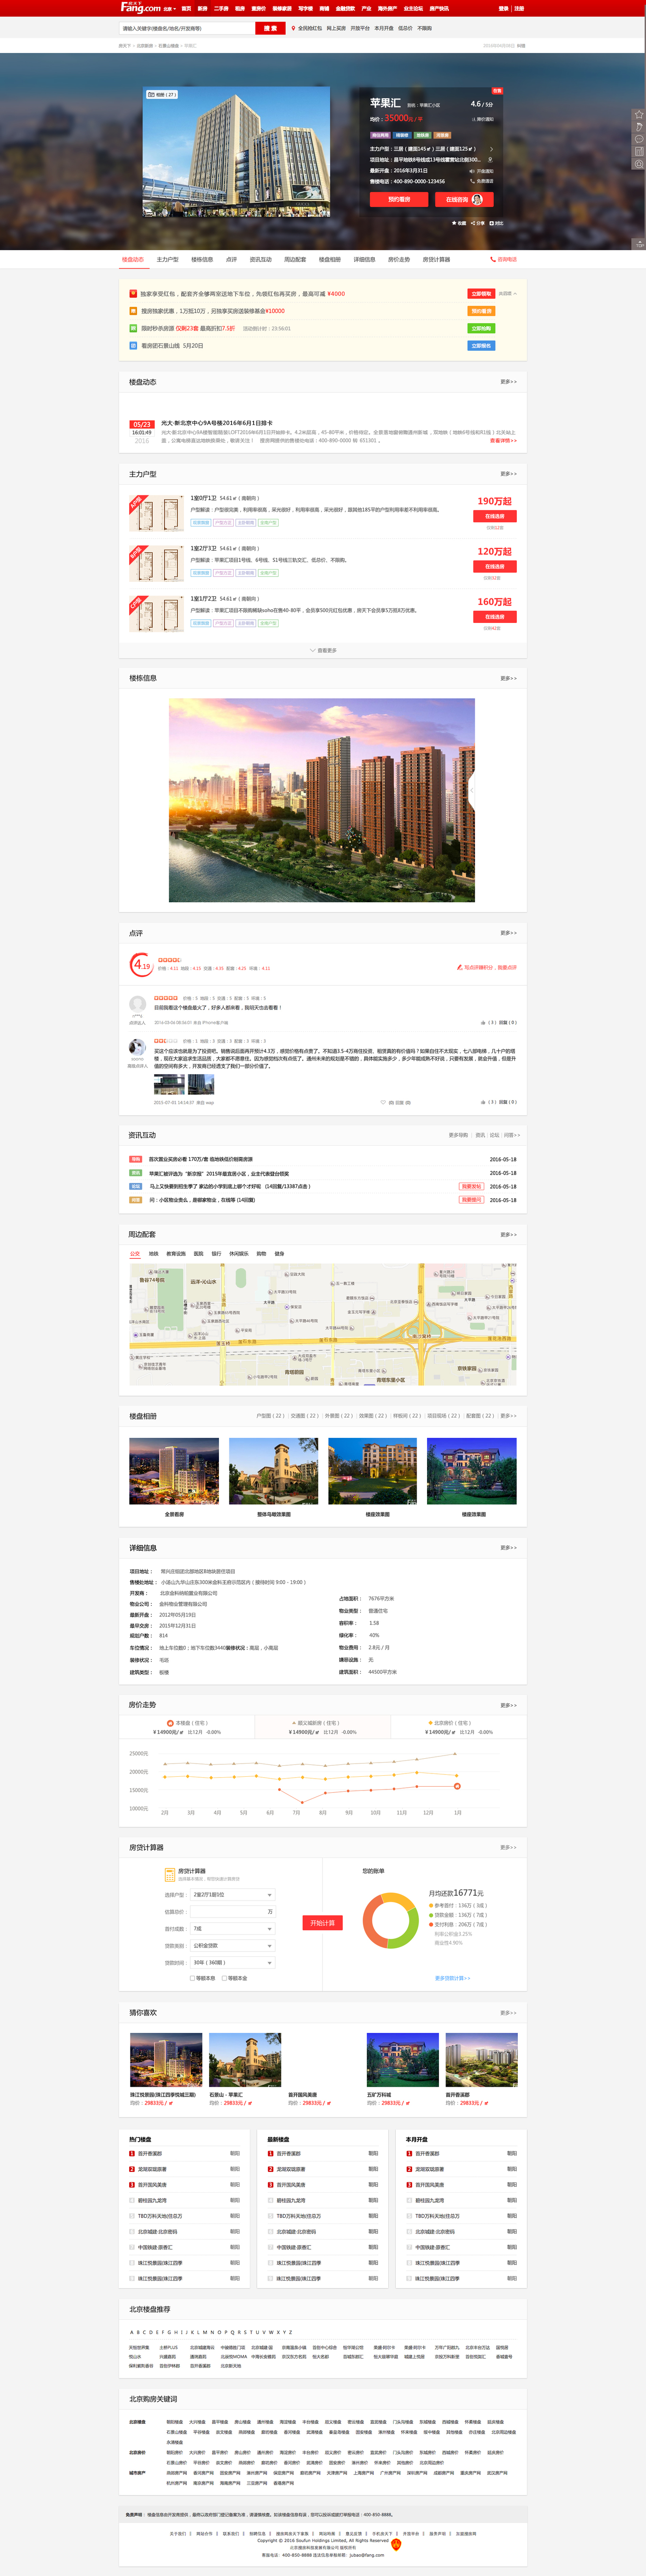Click the star favorite icon in right sidebar
The height and width of the screenshot is (2576, 646).
click(639, 115)
